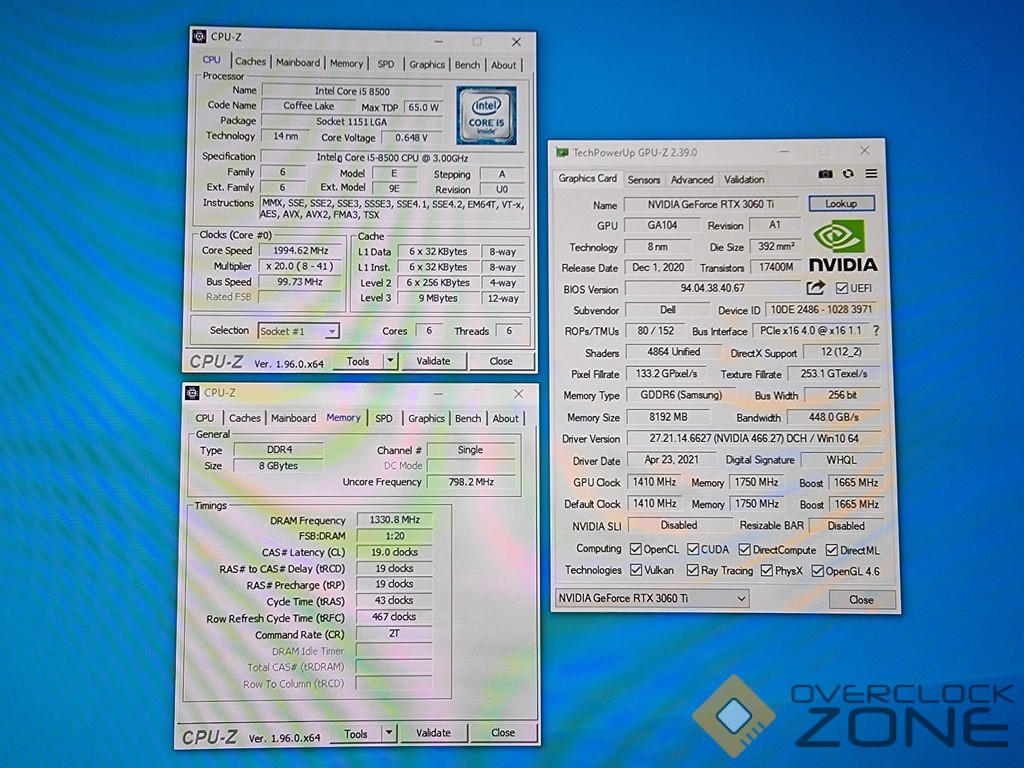Click the Bus Interface question mark icon
This screenshot has height=768, width=1024.
pos(876,330)
